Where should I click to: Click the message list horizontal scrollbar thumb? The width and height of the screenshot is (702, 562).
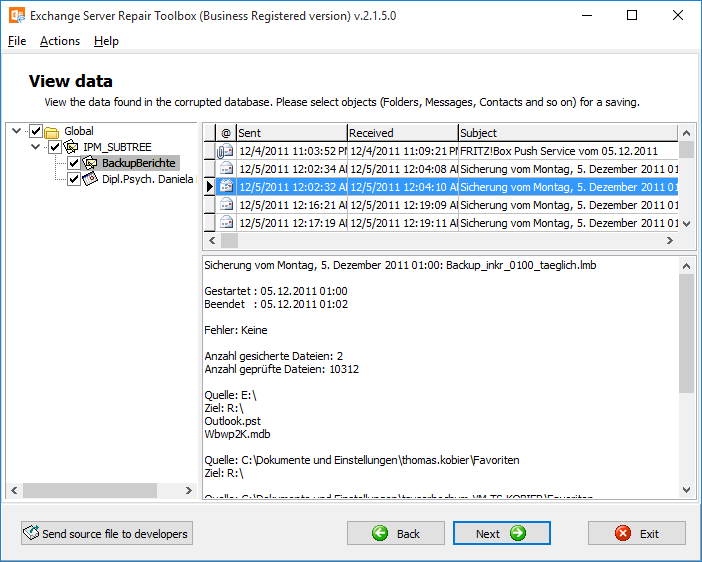click(x=230, y=240)
